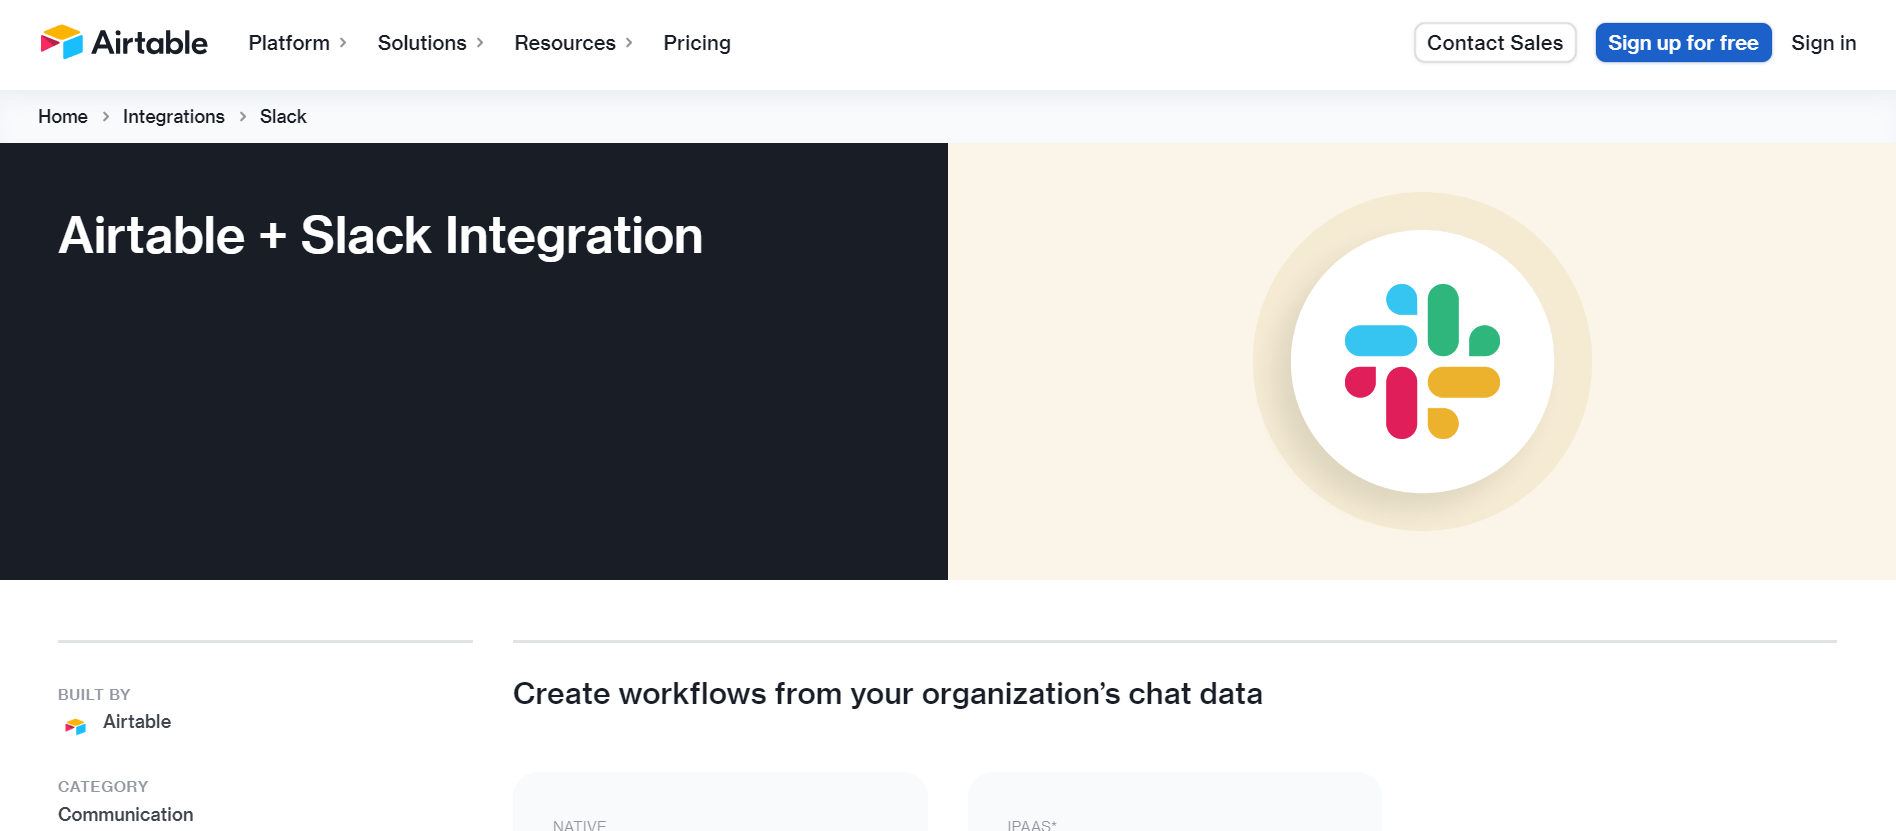Click the Communication category text

(126, 815)
